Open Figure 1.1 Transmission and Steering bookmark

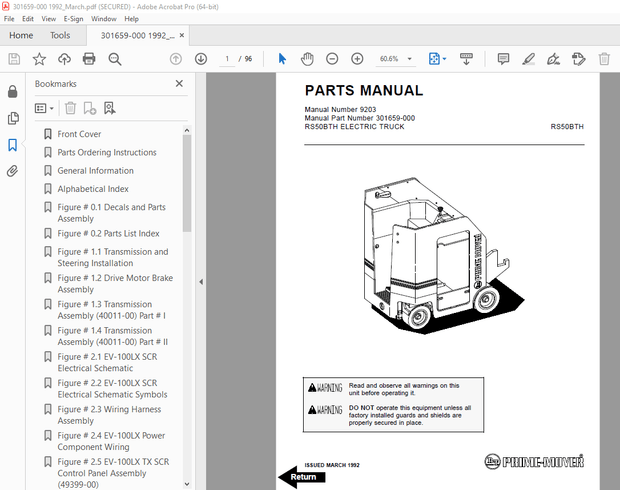click(113, 257)
